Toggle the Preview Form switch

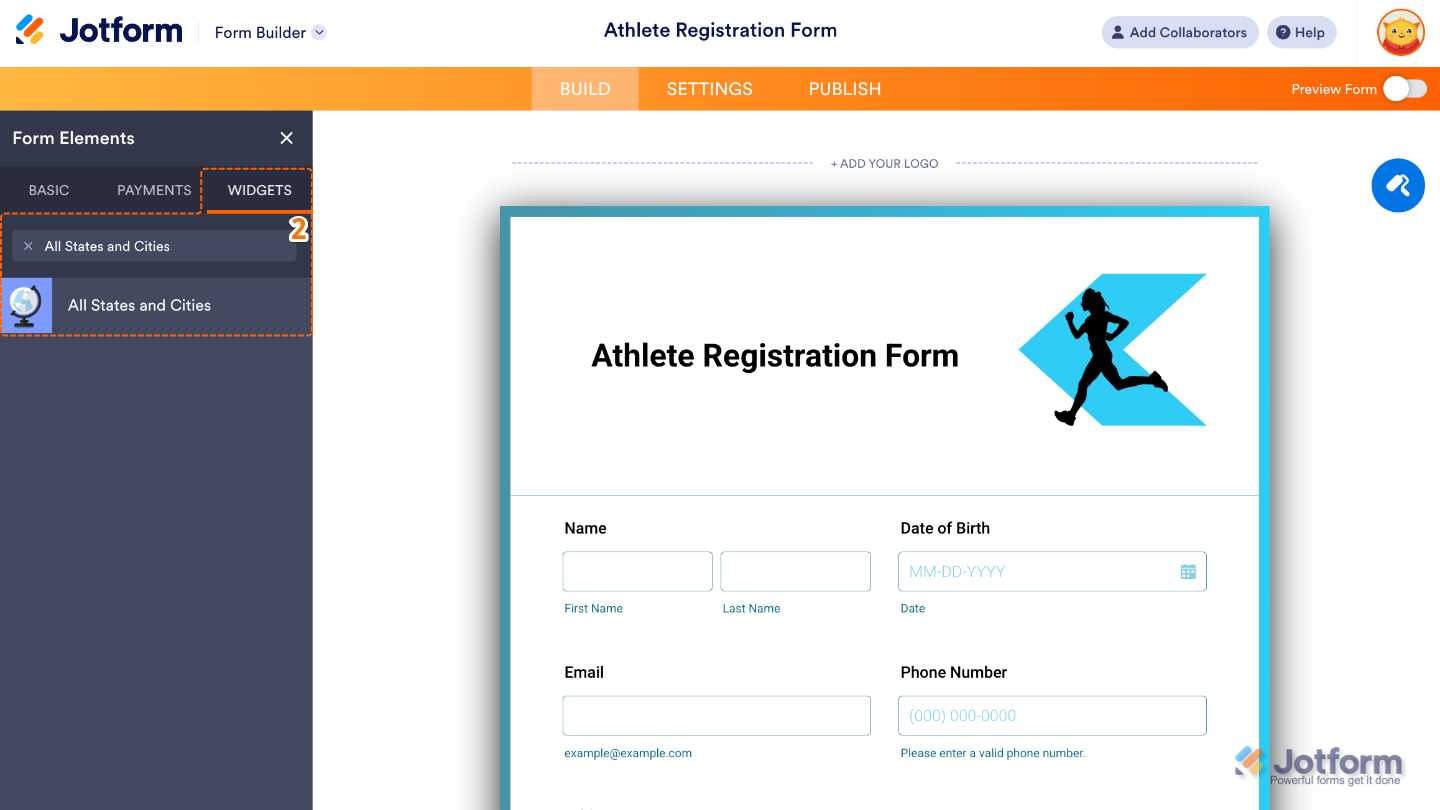click(x=1404, y=88)
